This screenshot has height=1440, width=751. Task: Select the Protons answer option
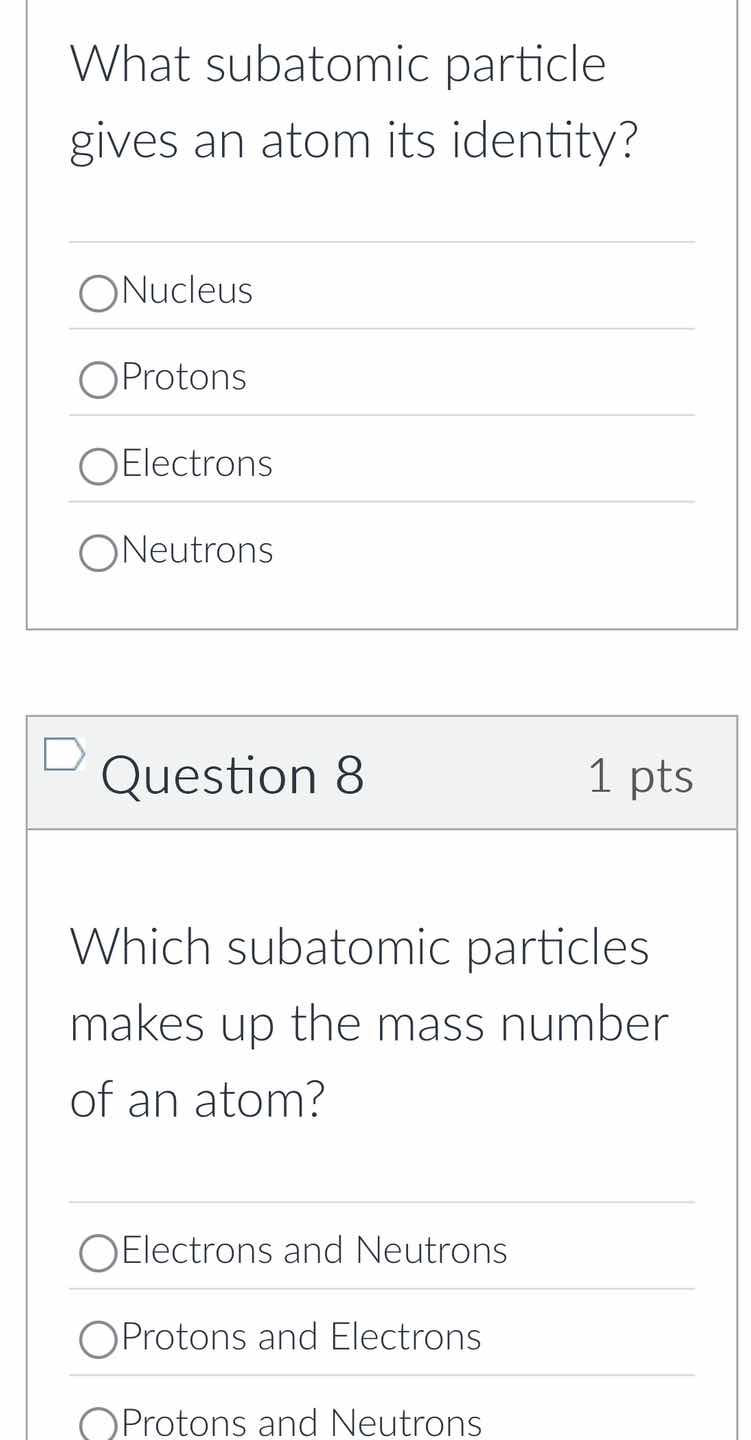[x=97, y=379]
